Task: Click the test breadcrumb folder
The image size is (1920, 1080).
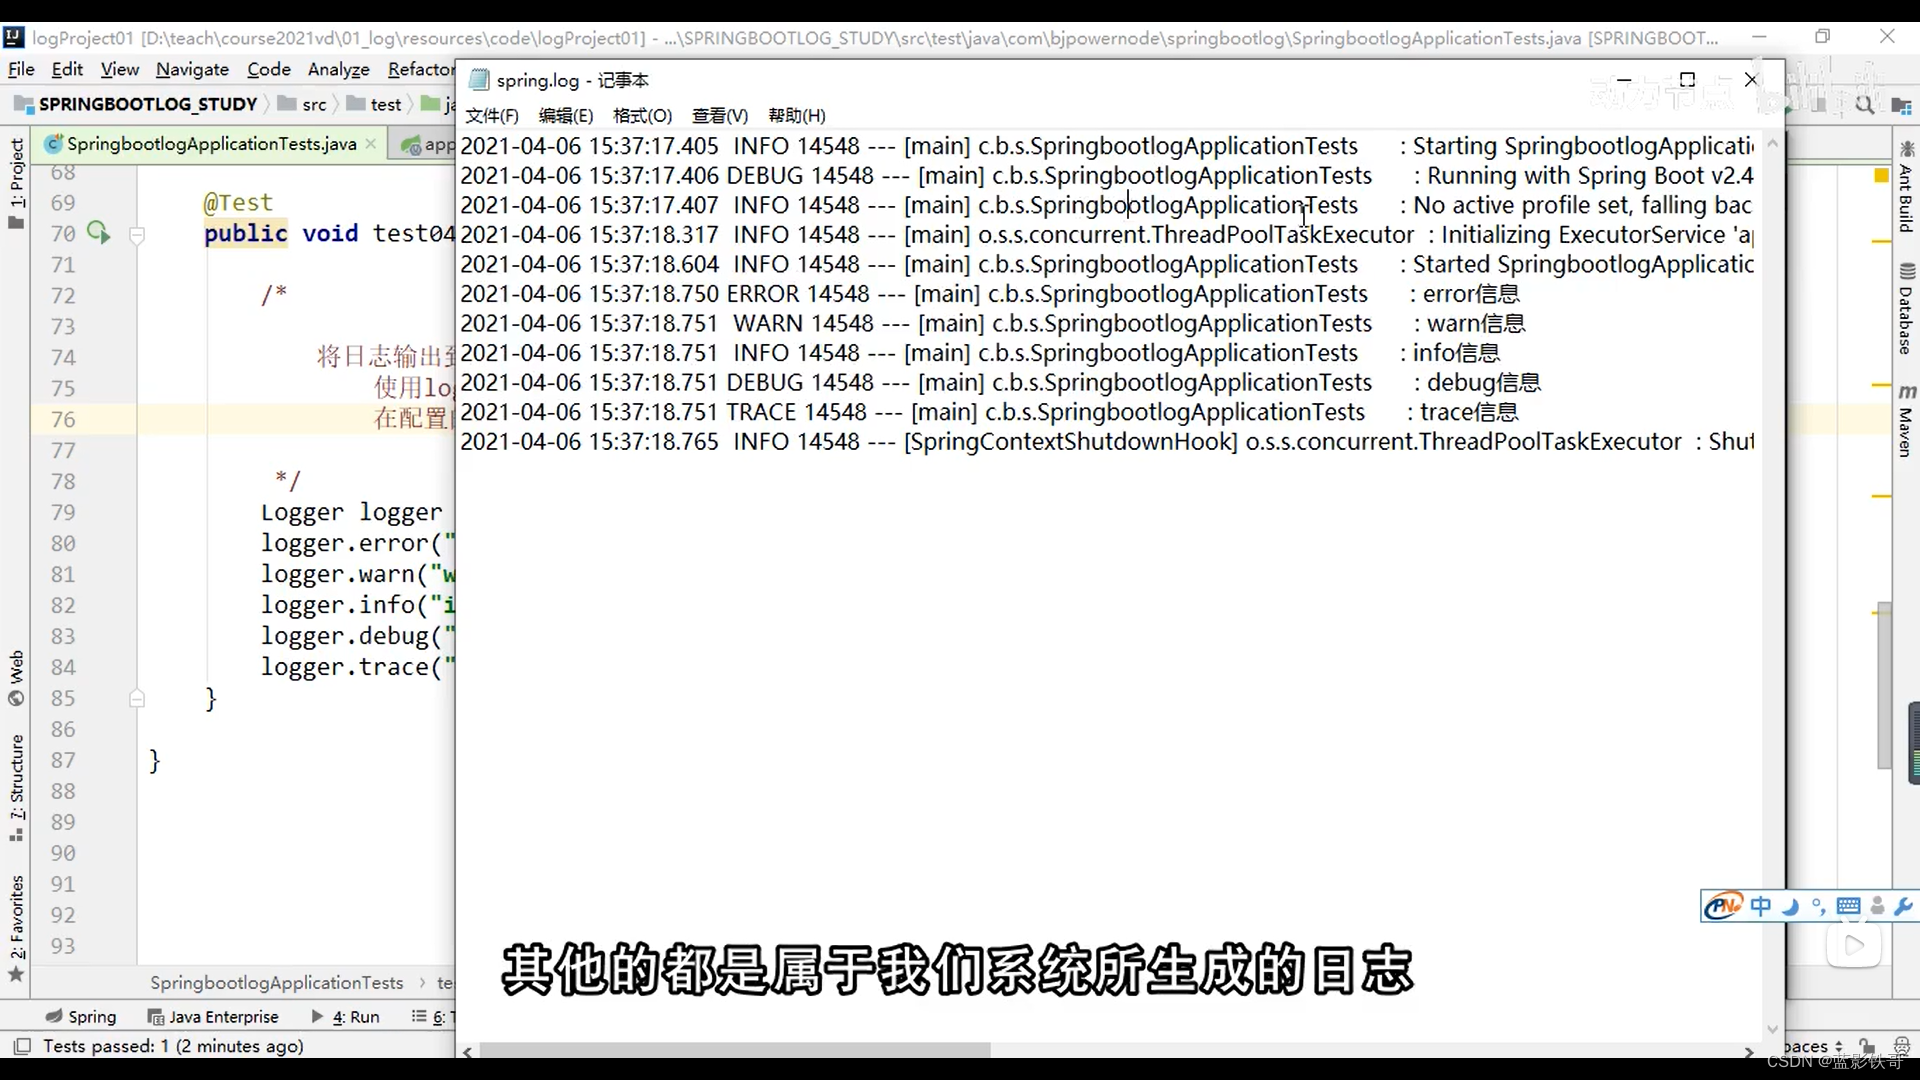Action: pyautogui.click(x=374, y=104)
